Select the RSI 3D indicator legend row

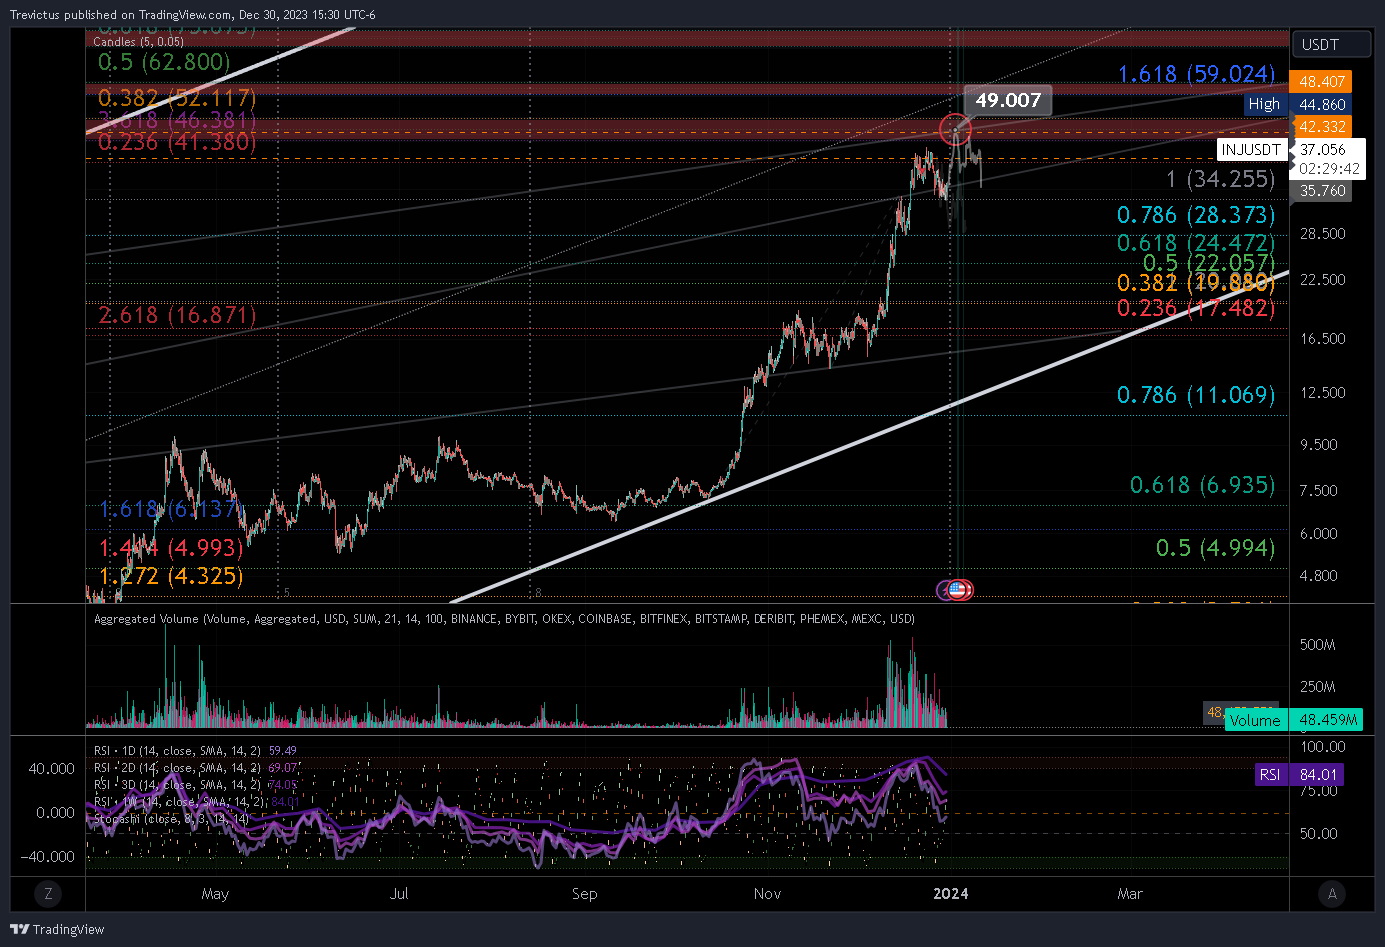(x=195, y=785)
